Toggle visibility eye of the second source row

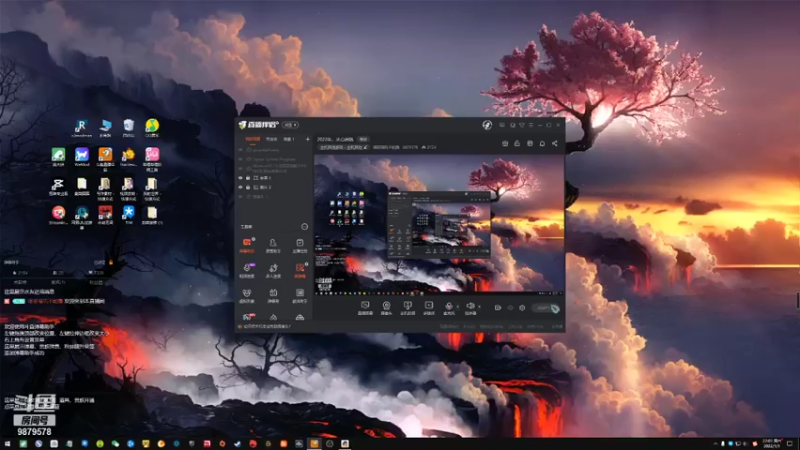[240, 159]
